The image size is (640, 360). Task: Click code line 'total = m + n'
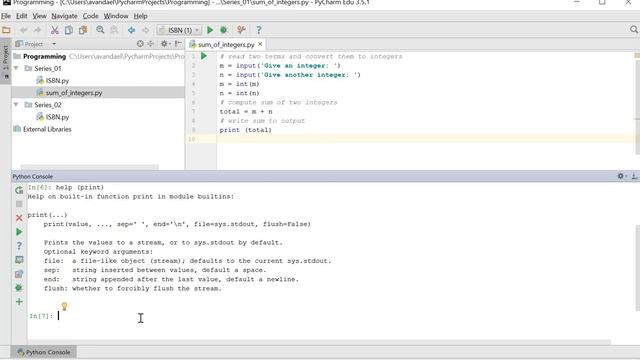point(246,111)
